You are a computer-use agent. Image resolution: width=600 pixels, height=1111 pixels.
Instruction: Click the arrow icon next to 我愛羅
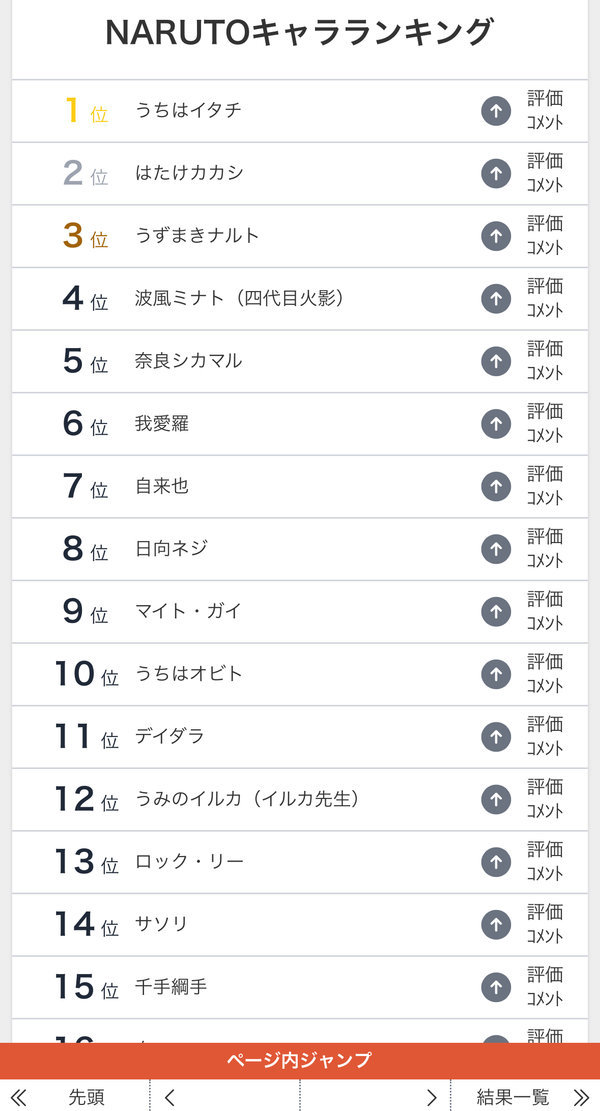(x=496, y=424)
